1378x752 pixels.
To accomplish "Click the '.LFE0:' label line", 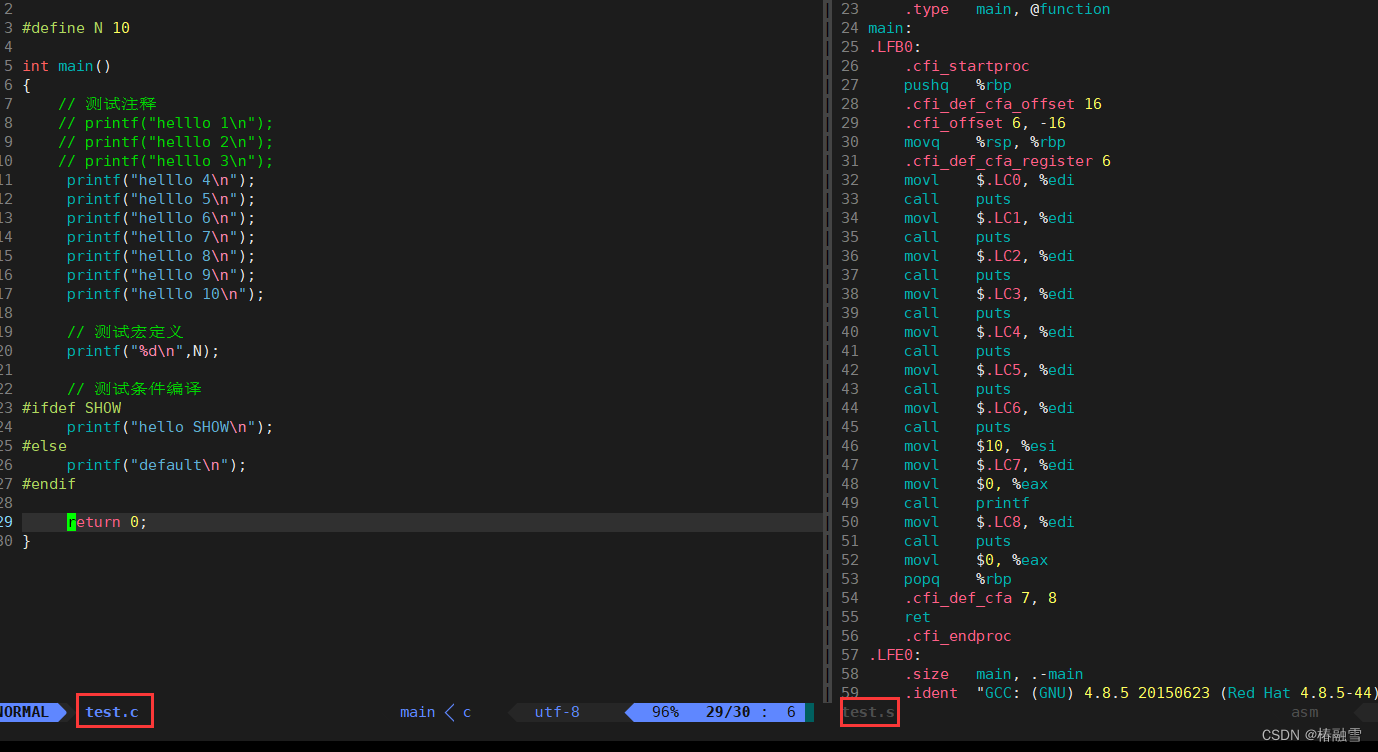I will tap(895, 655).
